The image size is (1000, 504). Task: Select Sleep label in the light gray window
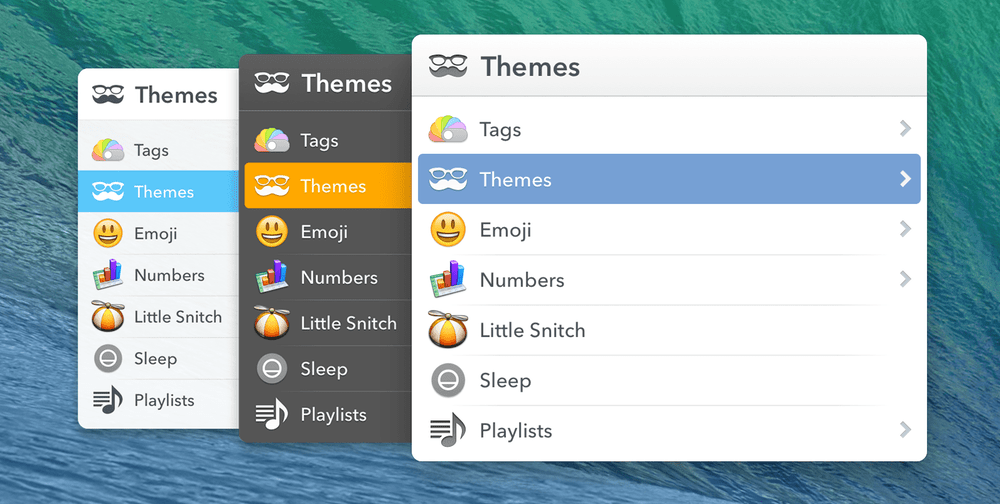155,359
